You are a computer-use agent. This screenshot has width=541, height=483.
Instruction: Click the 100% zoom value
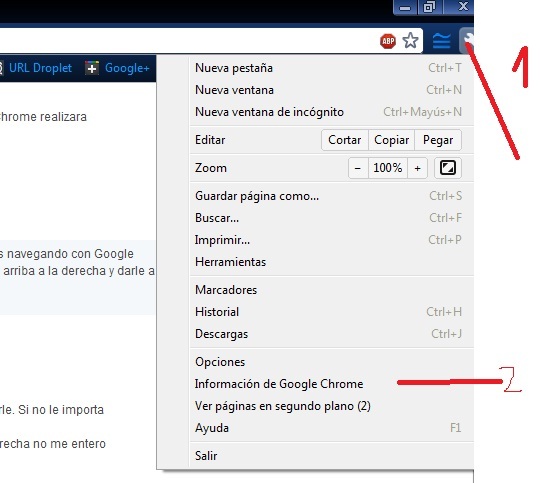click(388, 168)
